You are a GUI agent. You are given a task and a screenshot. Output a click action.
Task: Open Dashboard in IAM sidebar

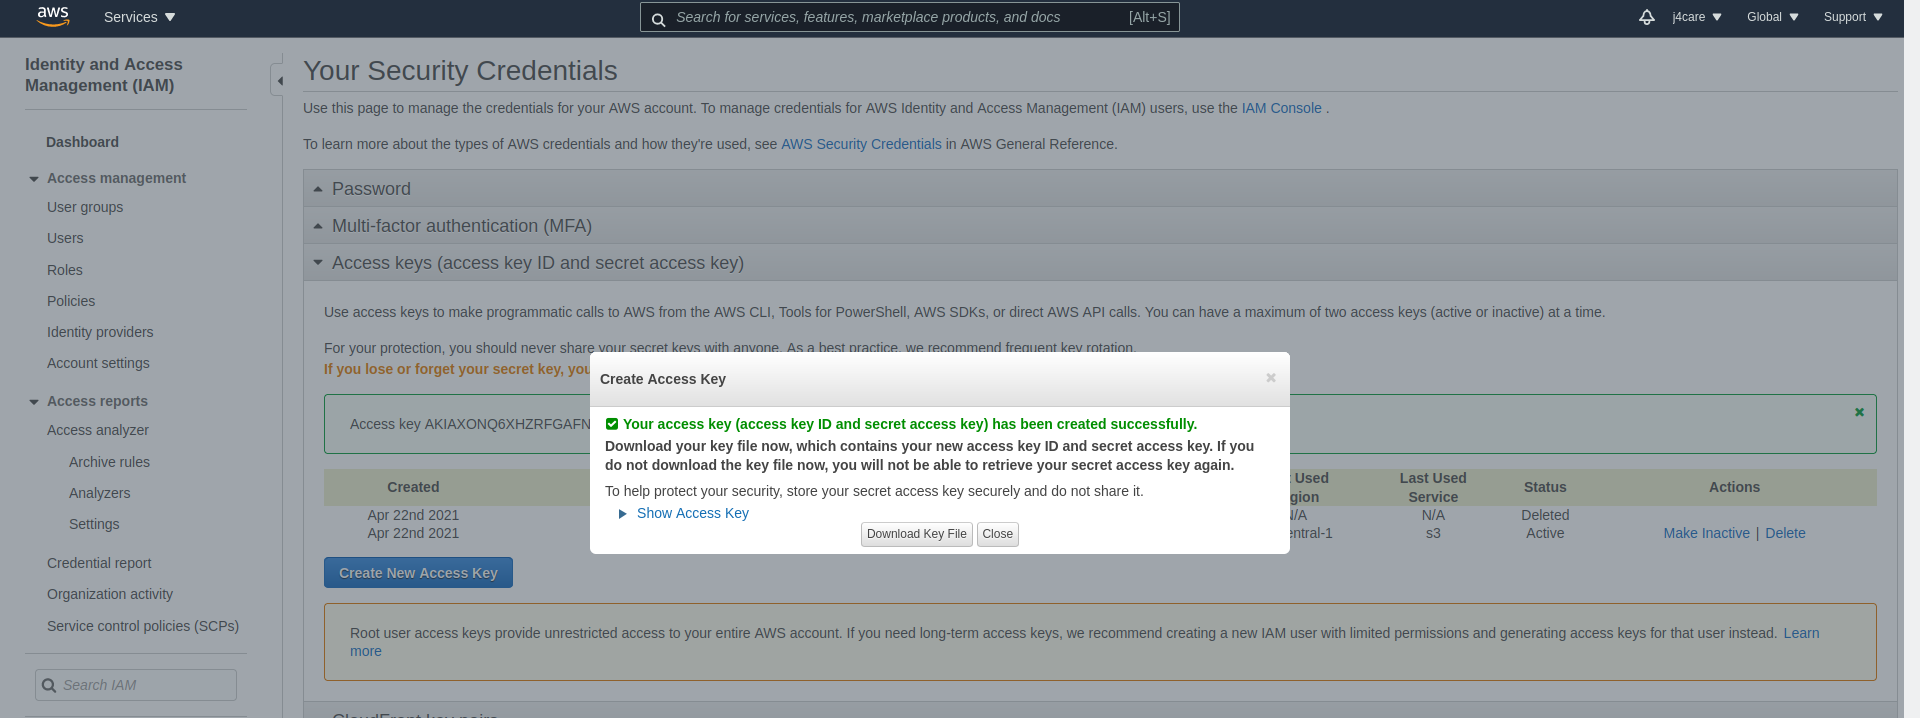pyautogui.click(x=82, y=142)
